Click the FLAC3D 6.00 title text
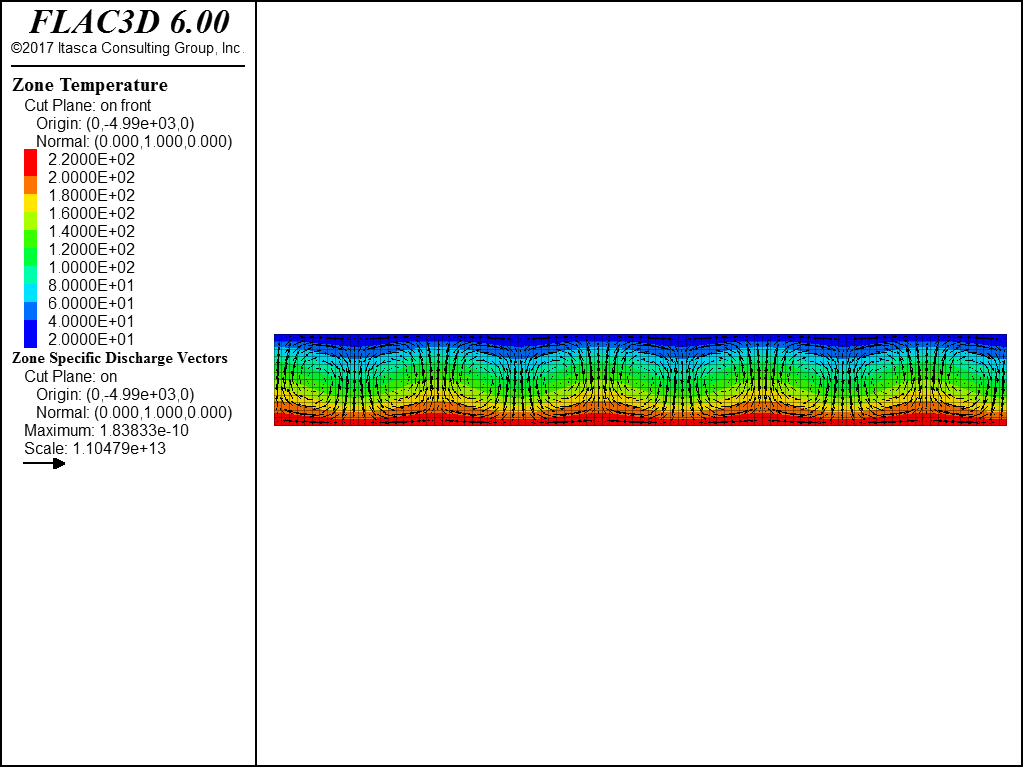1024x768 pixels. pyautogui.click(x=129, y=22)
